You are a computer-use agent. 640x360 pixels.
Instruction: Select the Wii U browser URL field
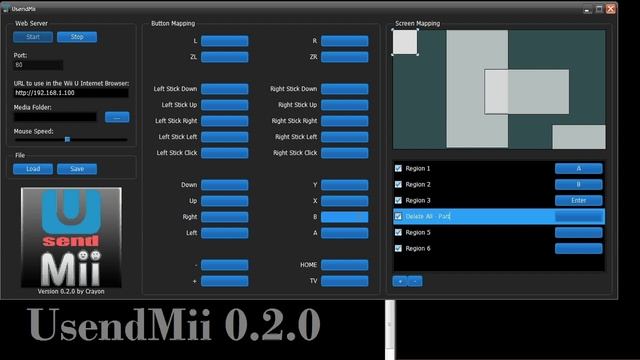[71, 93]
